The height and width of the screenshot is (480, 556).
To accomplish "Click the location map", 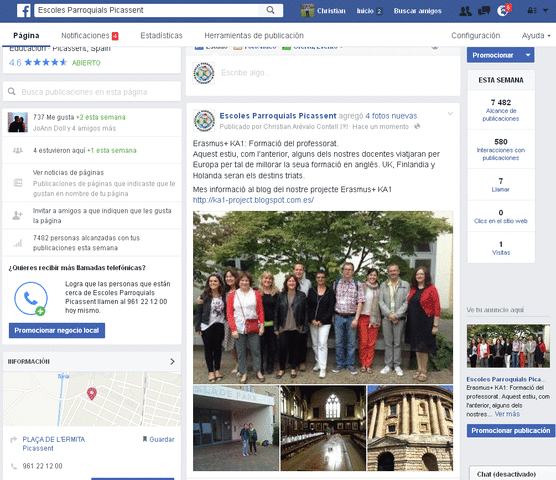I will pos(92,399).
